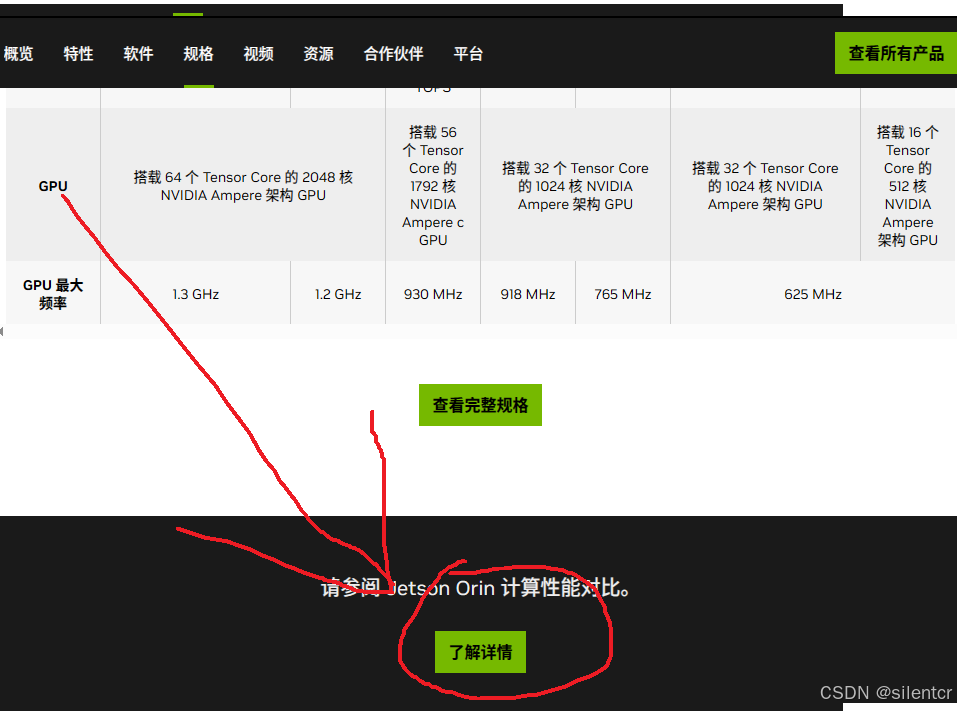Click the table left scroll arrow
The image size is (957, 711).
click(x=2, y=331)
